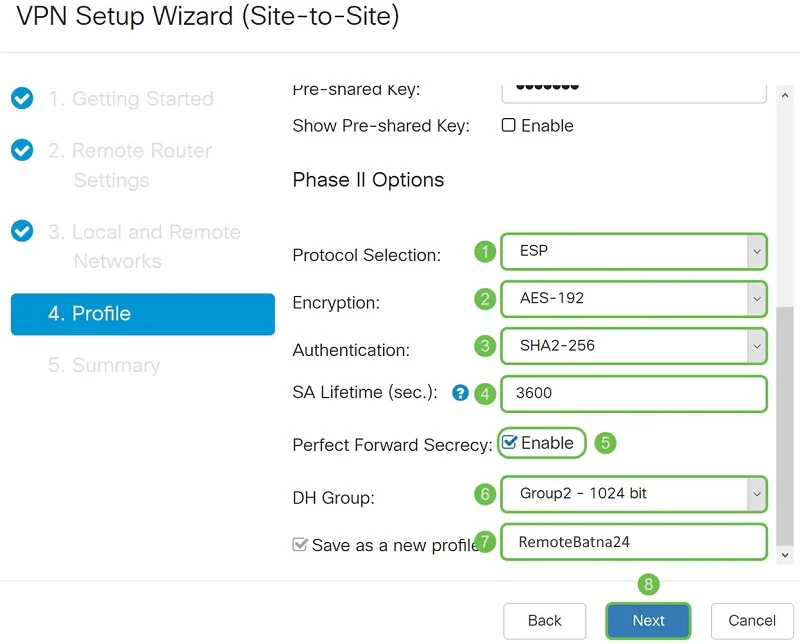This screenshot has width=800, height=644.
Task: Click the Back button
Action: (x=544, y=620)
